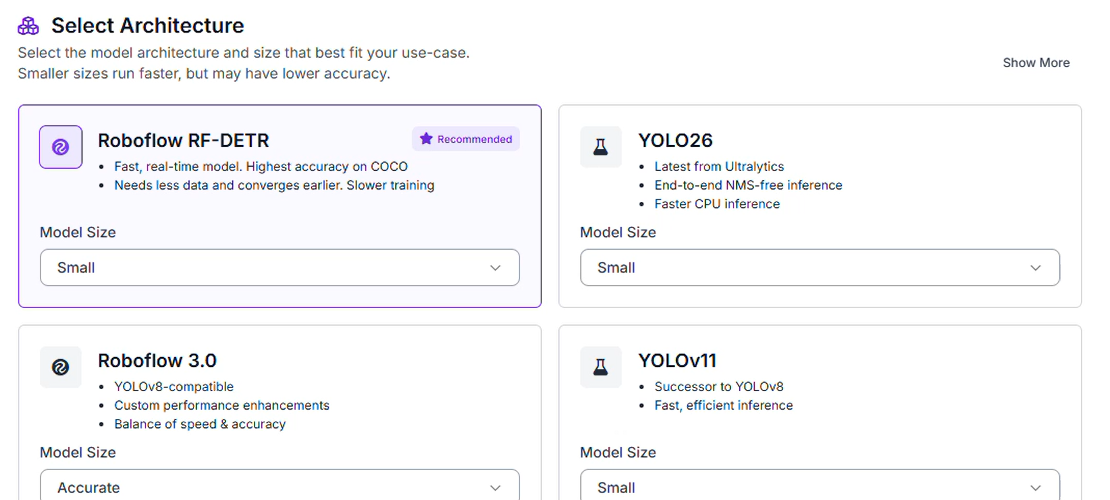Select the YOLO26 card title
The width and height of the screenshot is (1110, 500).
tap(675, 140)
